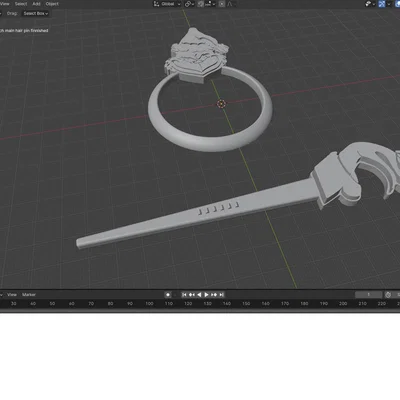Open the Select Box drag dropdown

[36, 13]
